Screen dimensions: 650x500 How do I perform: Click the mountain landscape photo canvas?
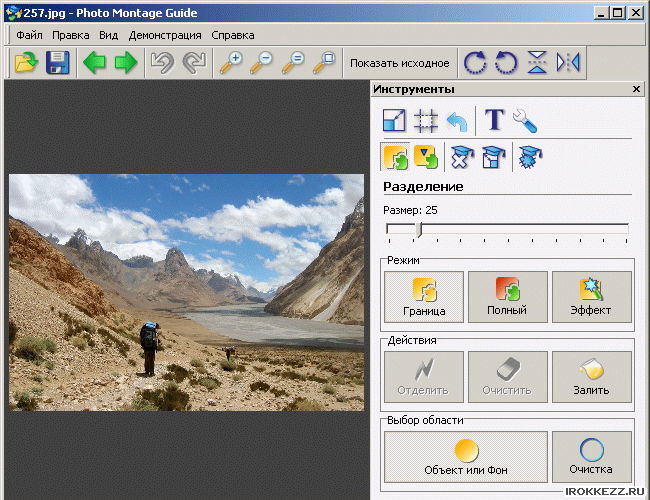tap(187, 292)
